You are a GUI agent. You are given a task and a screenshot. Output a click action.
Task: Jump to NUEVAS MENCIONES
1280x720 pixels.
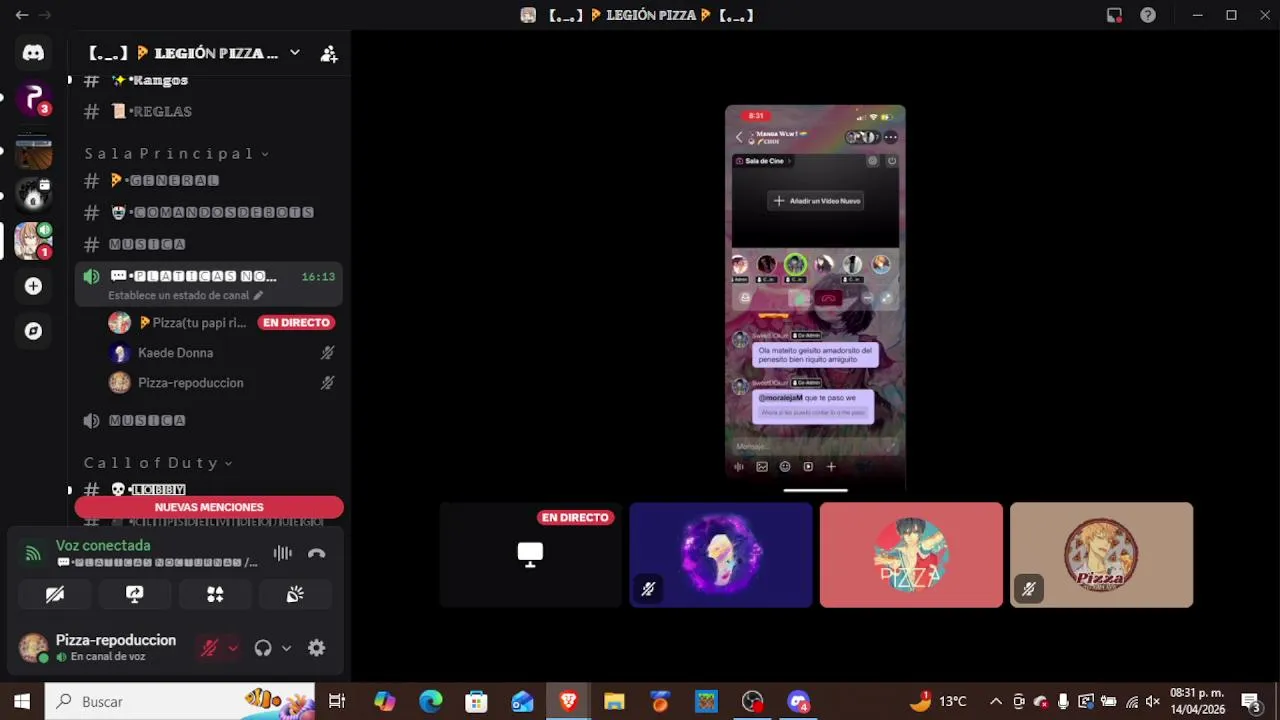[209, 507]
